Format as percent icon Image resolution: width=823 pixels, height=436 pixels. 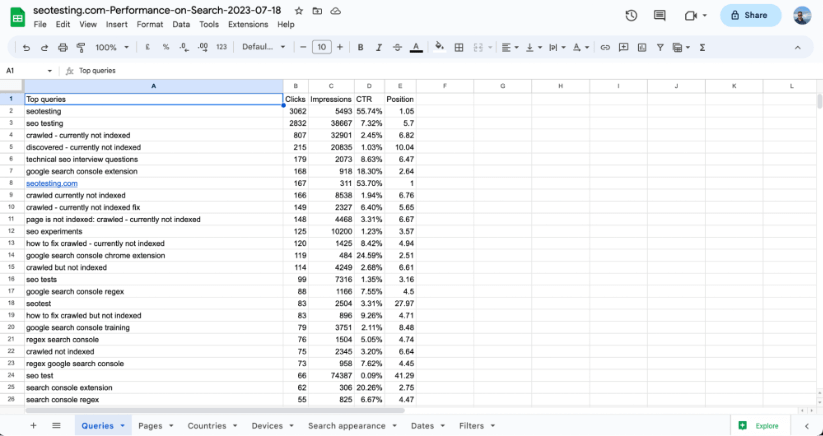166,47
